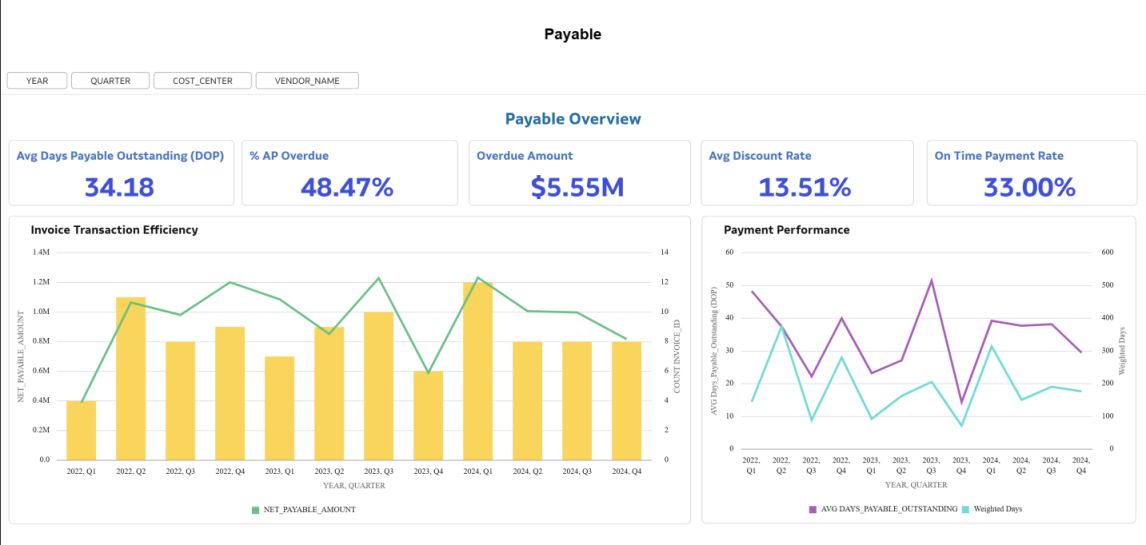Click the purple line peak at 2023 Q3
The width and height of the screenshot is (1146, 545).
pos(931,280)
